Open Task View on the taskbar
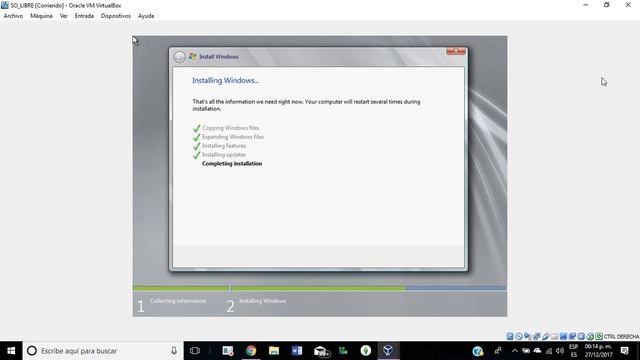 195,351
